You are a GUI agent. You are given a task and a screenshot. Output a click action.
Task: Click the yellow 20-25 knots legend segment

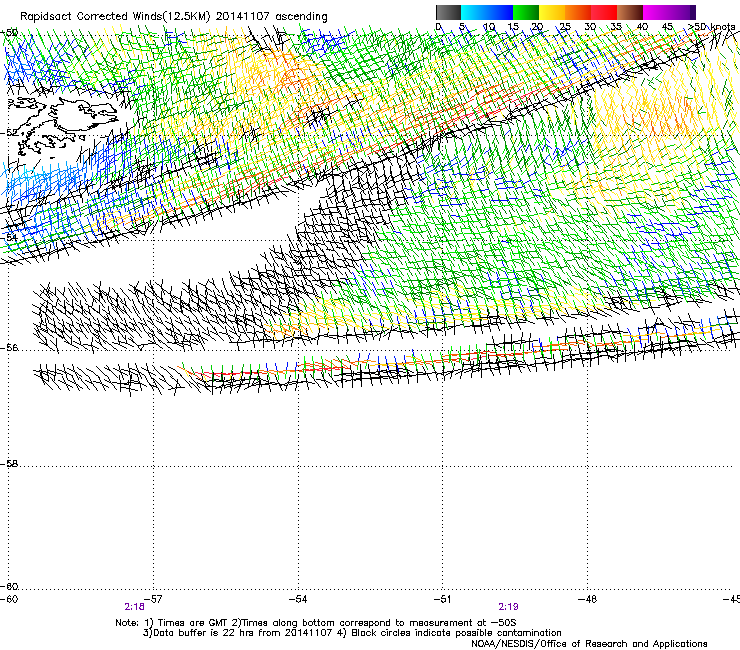click(x=552, y=12)
